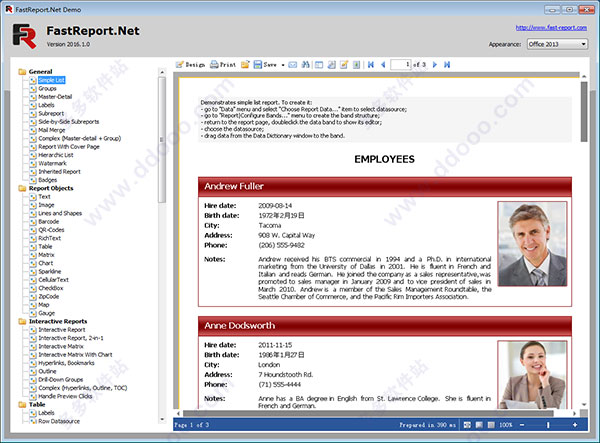This screenshot has height=443, width=600.
Task: Select the CellularText item
Action: [x=53, y=280]
